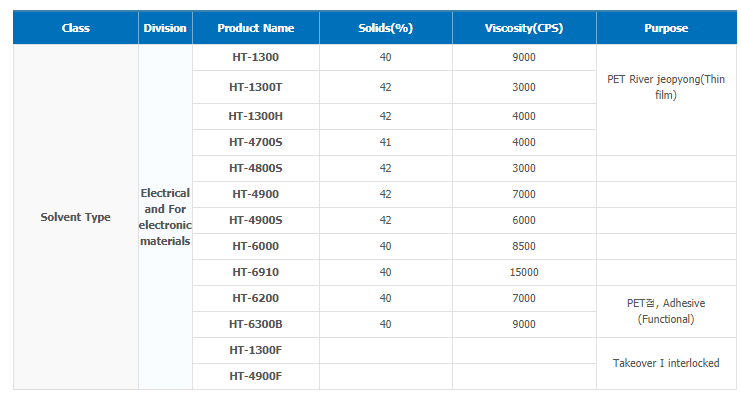Select product HT-1300H in the table

(256, 116)
